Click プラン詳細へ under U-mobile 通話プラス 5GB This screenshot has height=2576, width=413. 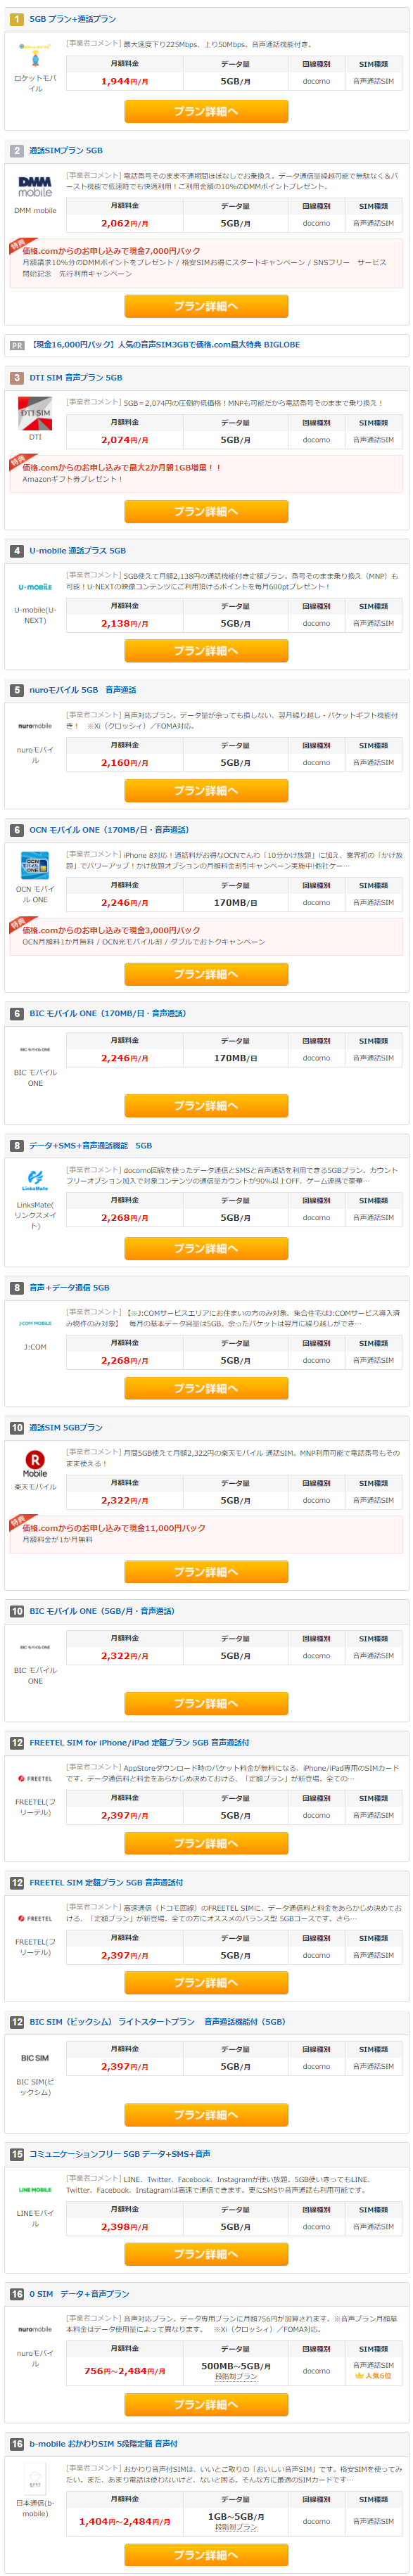coord(206,651)
